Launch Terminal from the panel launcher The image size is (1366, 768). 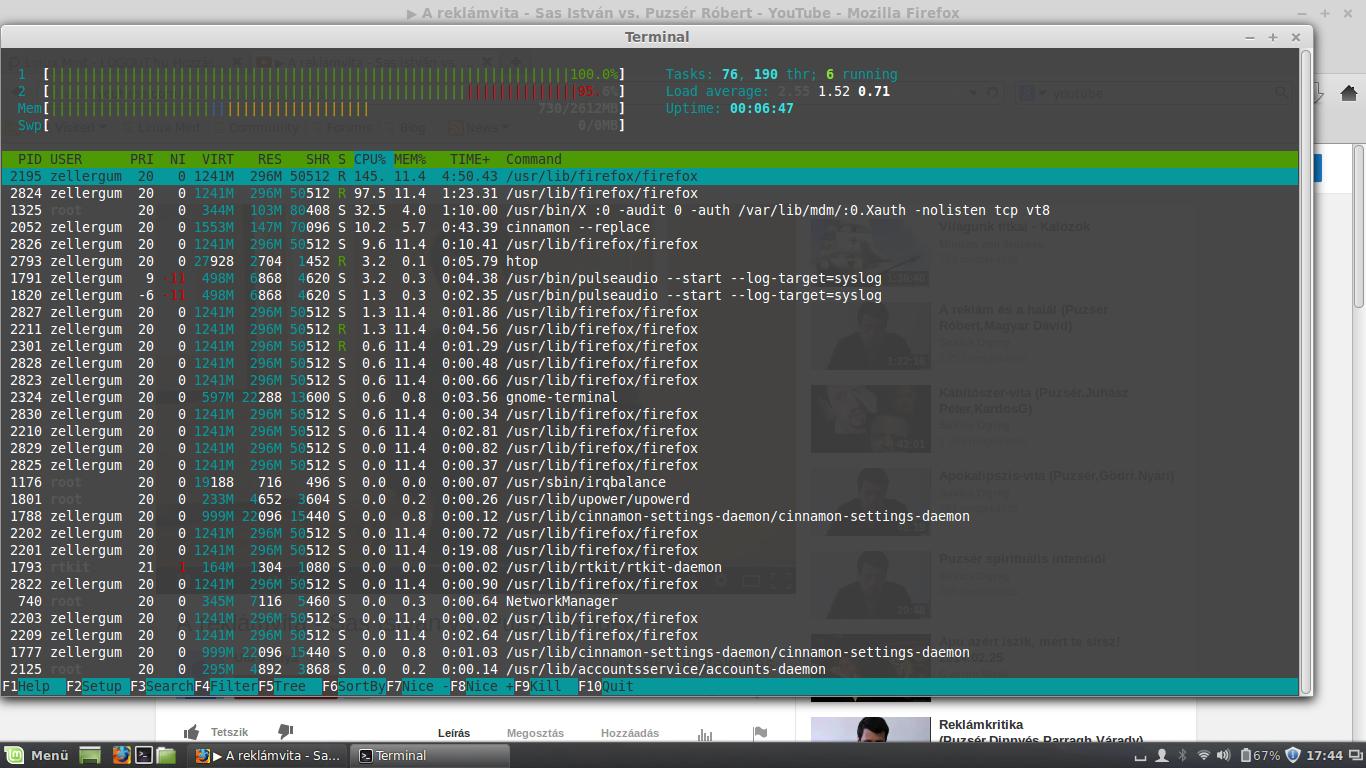143,755
